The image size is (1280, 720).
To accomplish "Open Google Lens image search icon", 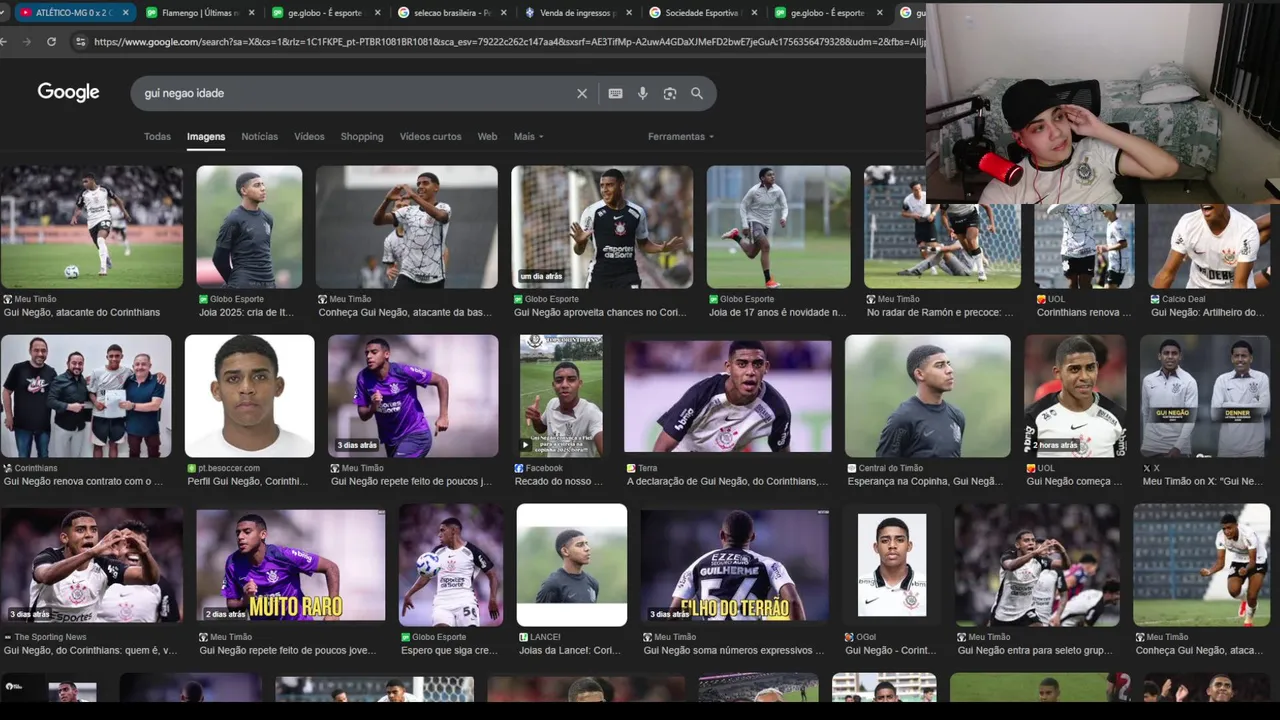I will pos(670,93).
